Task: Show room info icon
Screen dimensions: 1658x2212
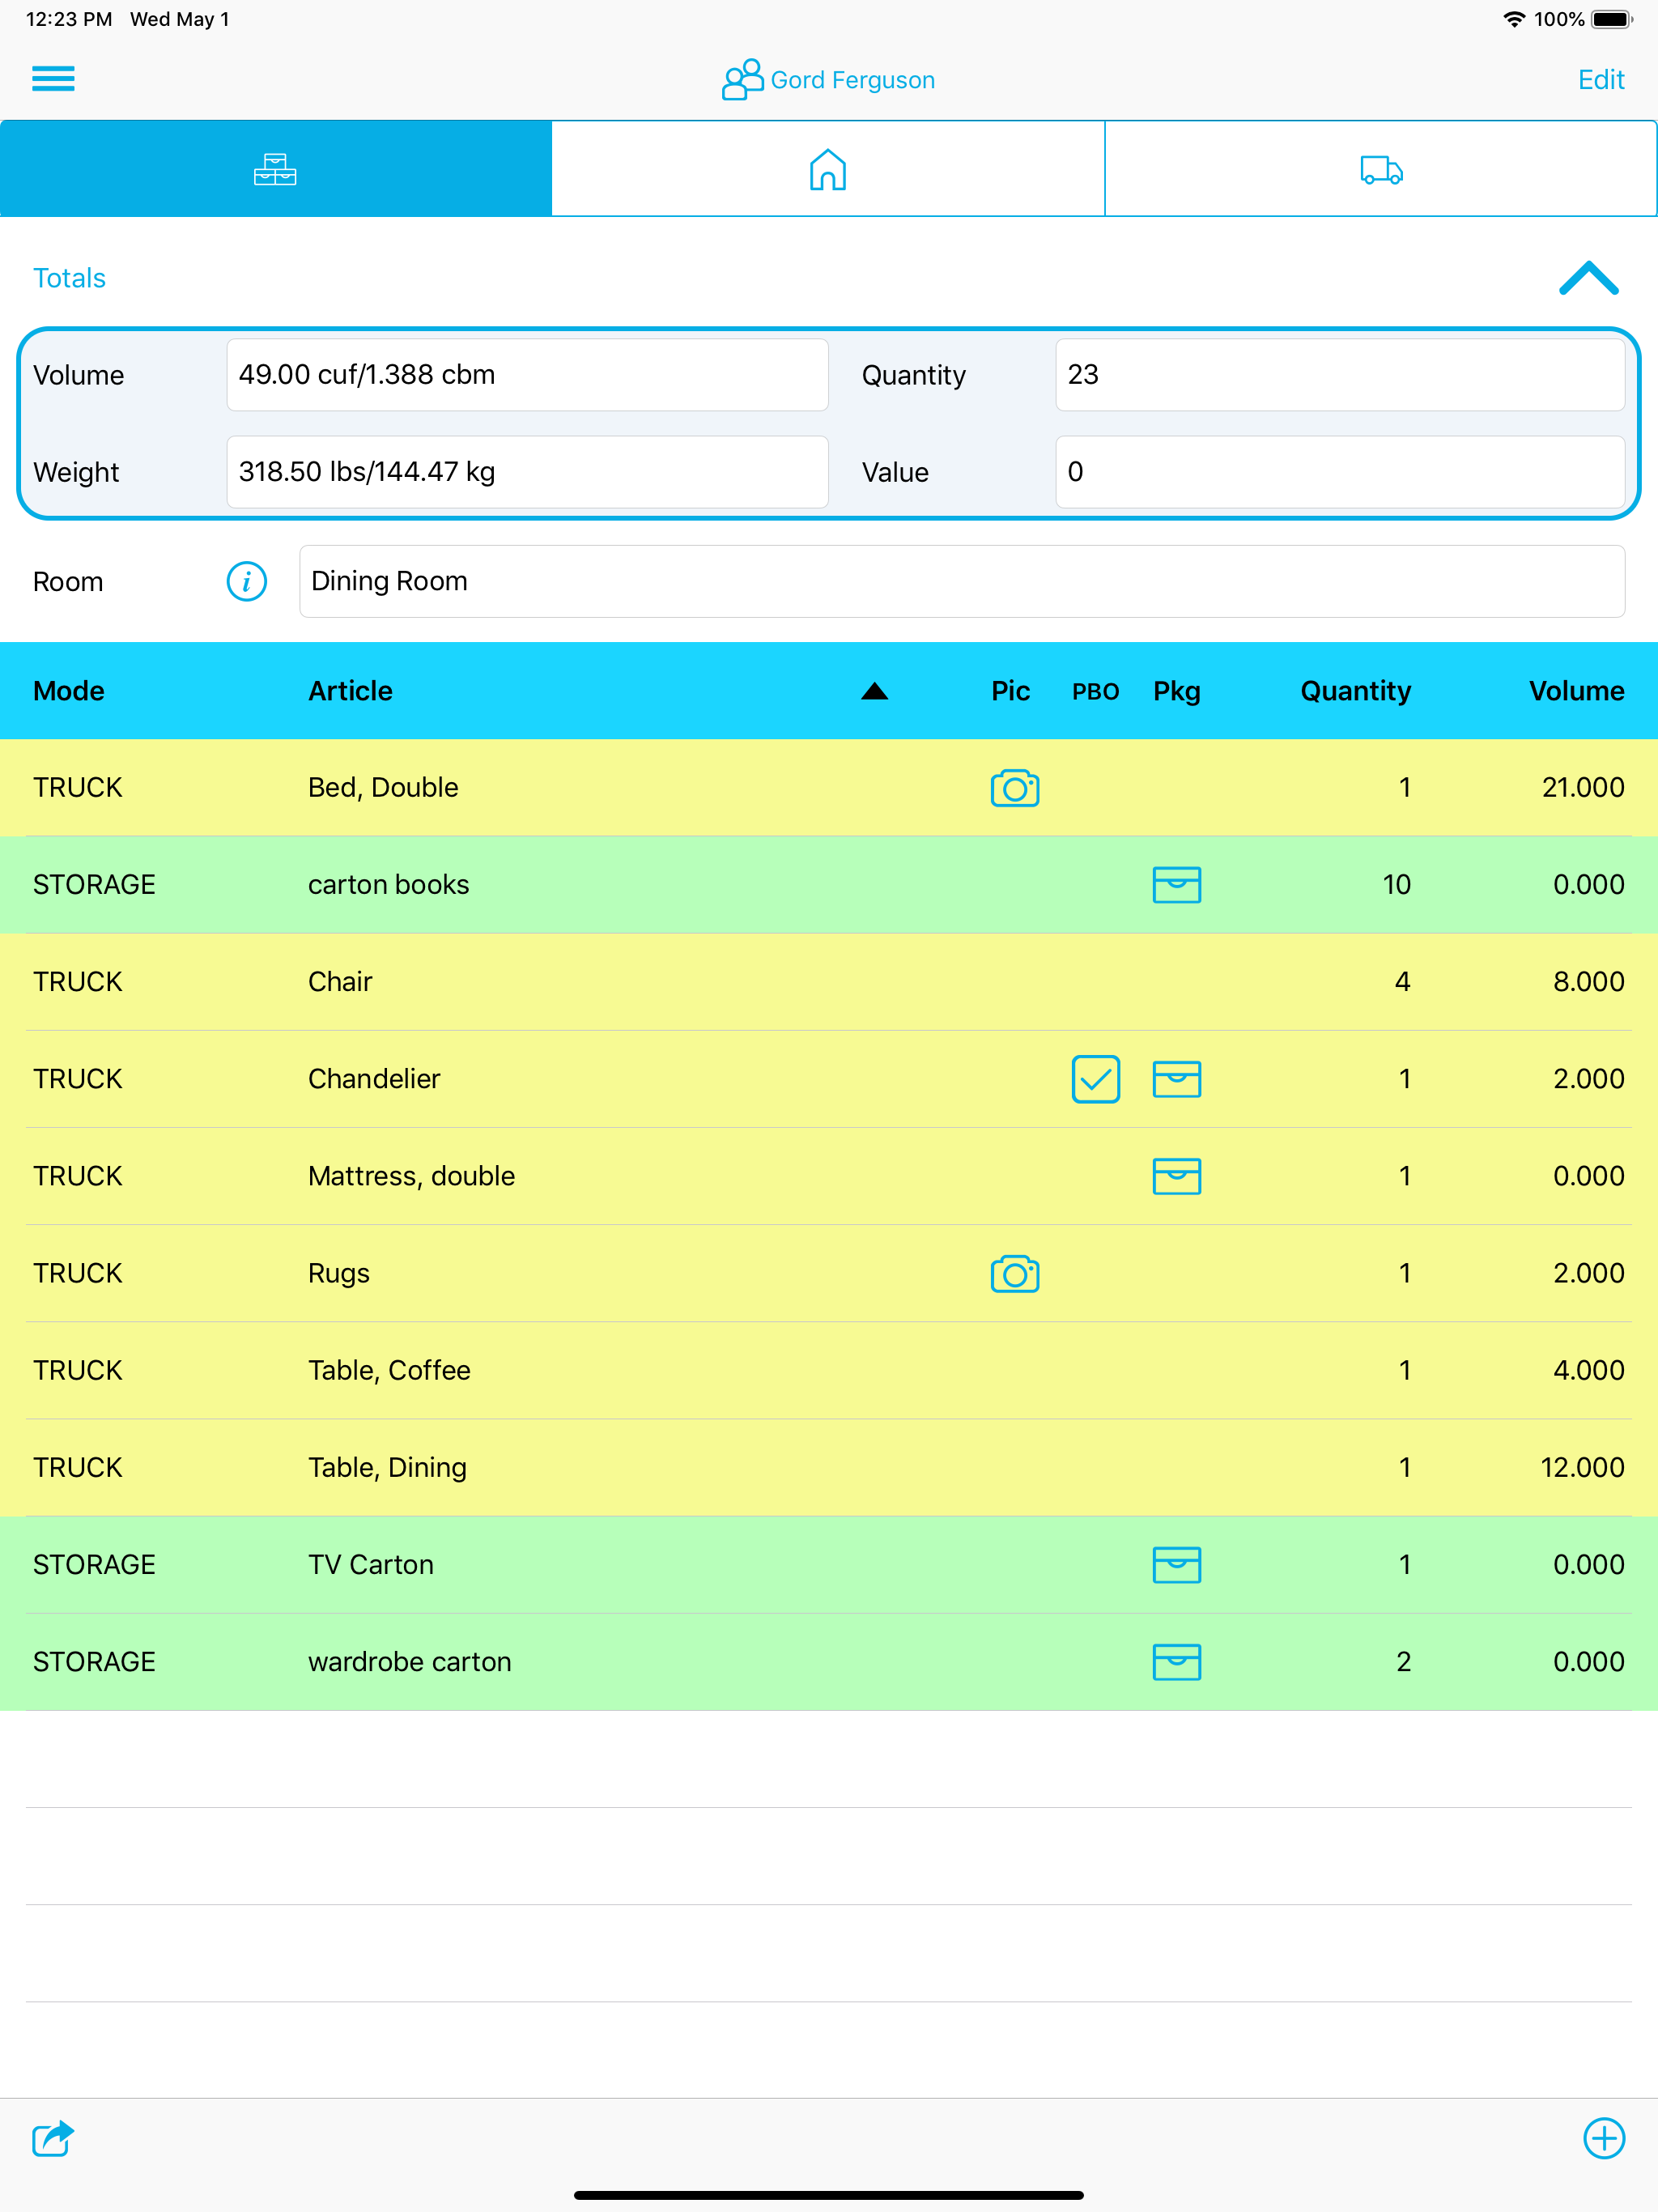Action: click(x=247, y=581)
